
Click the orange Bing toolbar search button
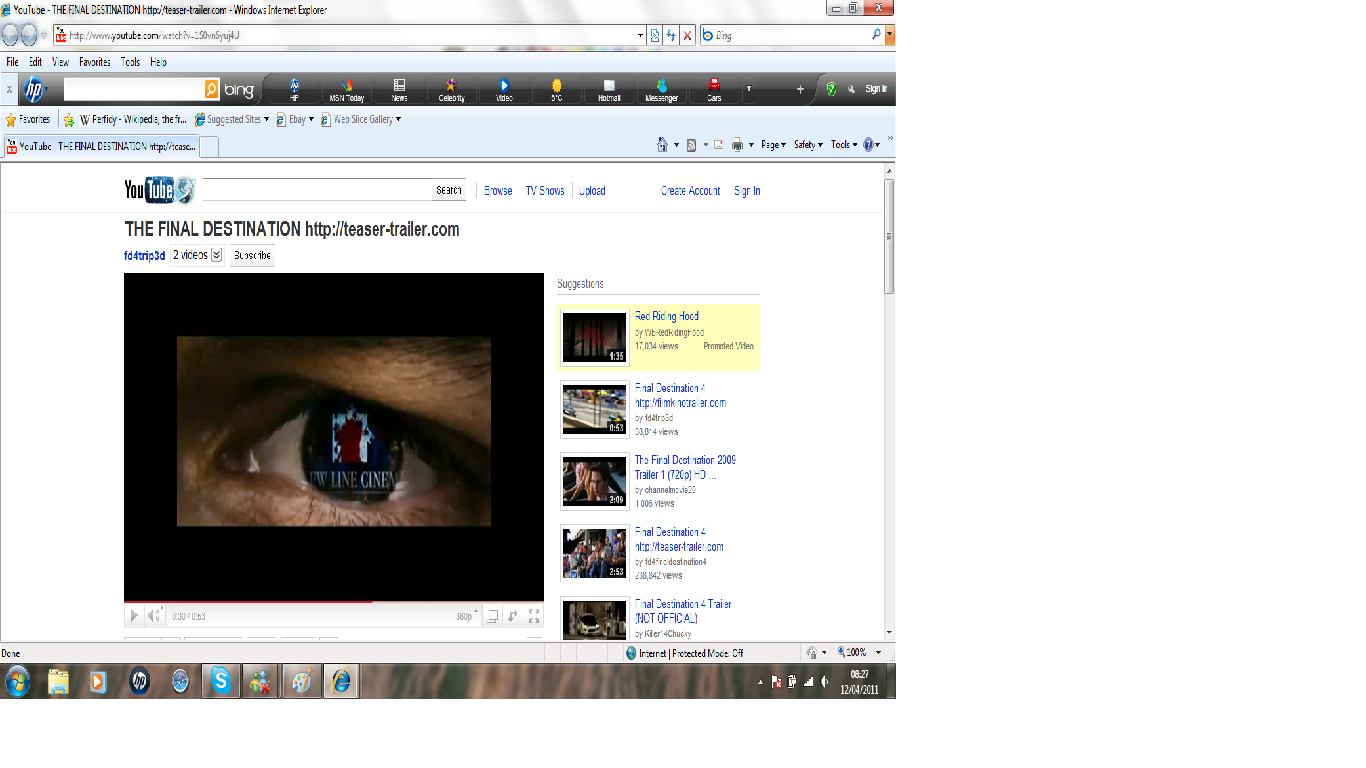pos(212,89)
